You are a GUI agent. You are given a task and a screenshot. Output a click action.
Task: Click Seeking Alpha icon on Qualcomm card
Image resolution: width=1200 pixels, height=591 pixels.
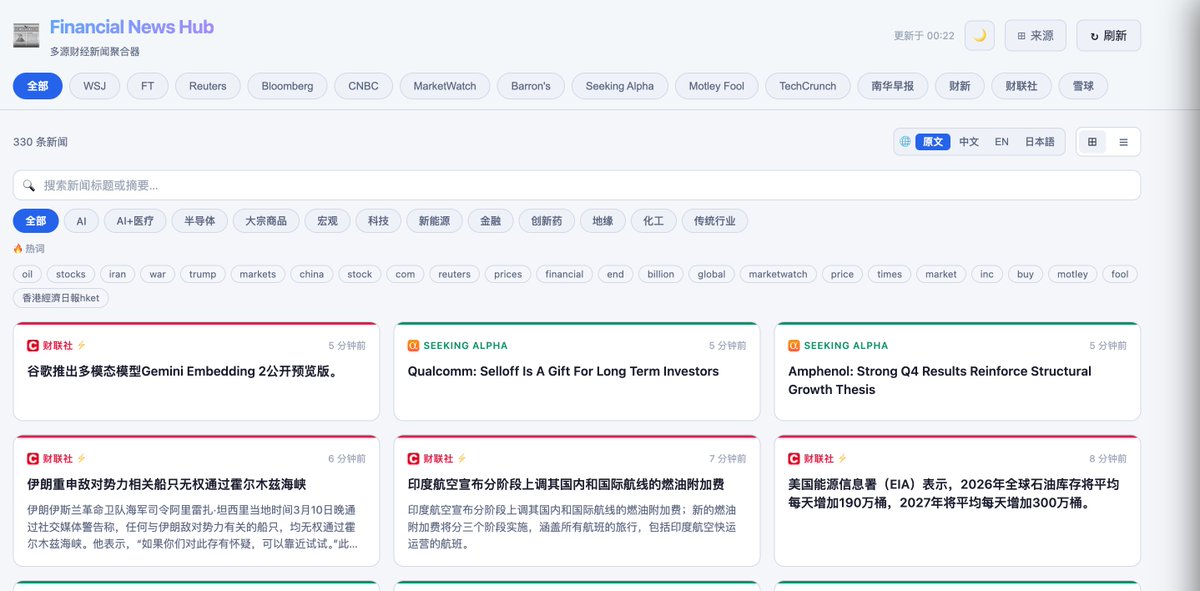click(413, 346)
